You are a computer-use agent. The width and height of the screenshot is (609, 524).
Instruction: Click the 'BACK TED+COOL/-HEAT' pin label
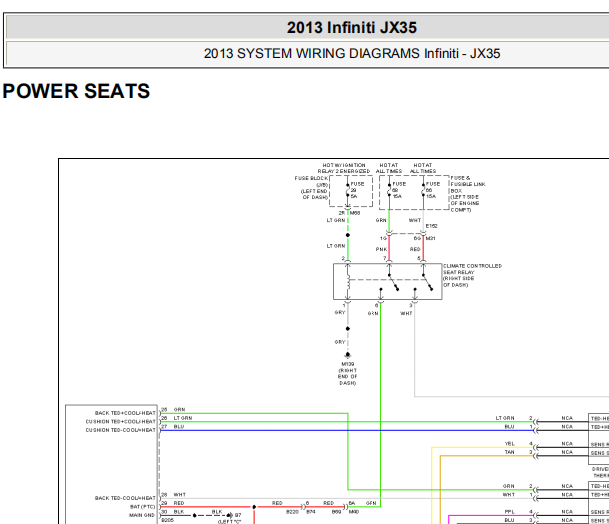coord(125,413)
